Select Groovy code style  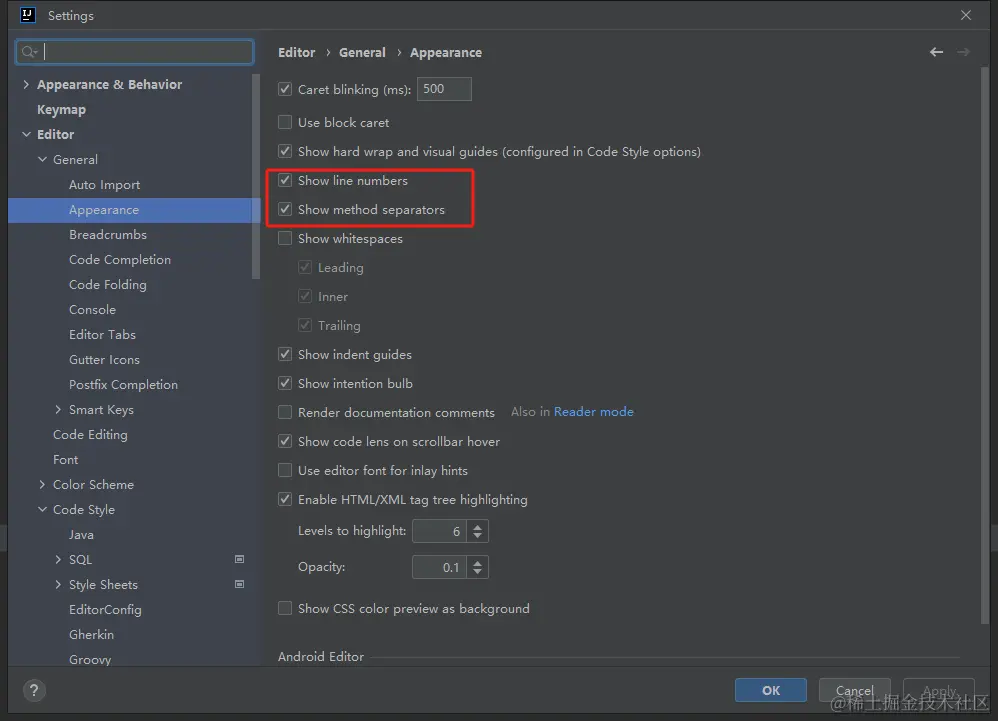(x=90, y=659)
